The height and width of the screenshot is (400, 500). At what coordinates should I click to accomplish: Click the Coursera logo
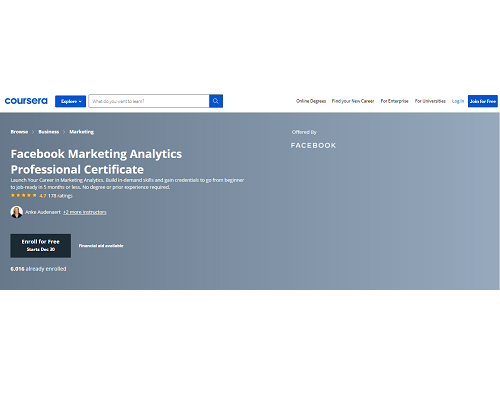click(26, 101)
